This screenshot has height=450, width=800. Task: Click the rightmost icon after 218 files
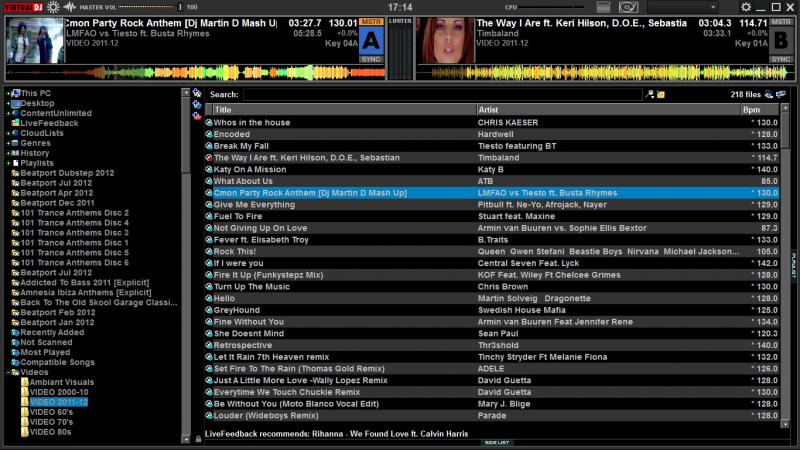click(x=781, y=94)
